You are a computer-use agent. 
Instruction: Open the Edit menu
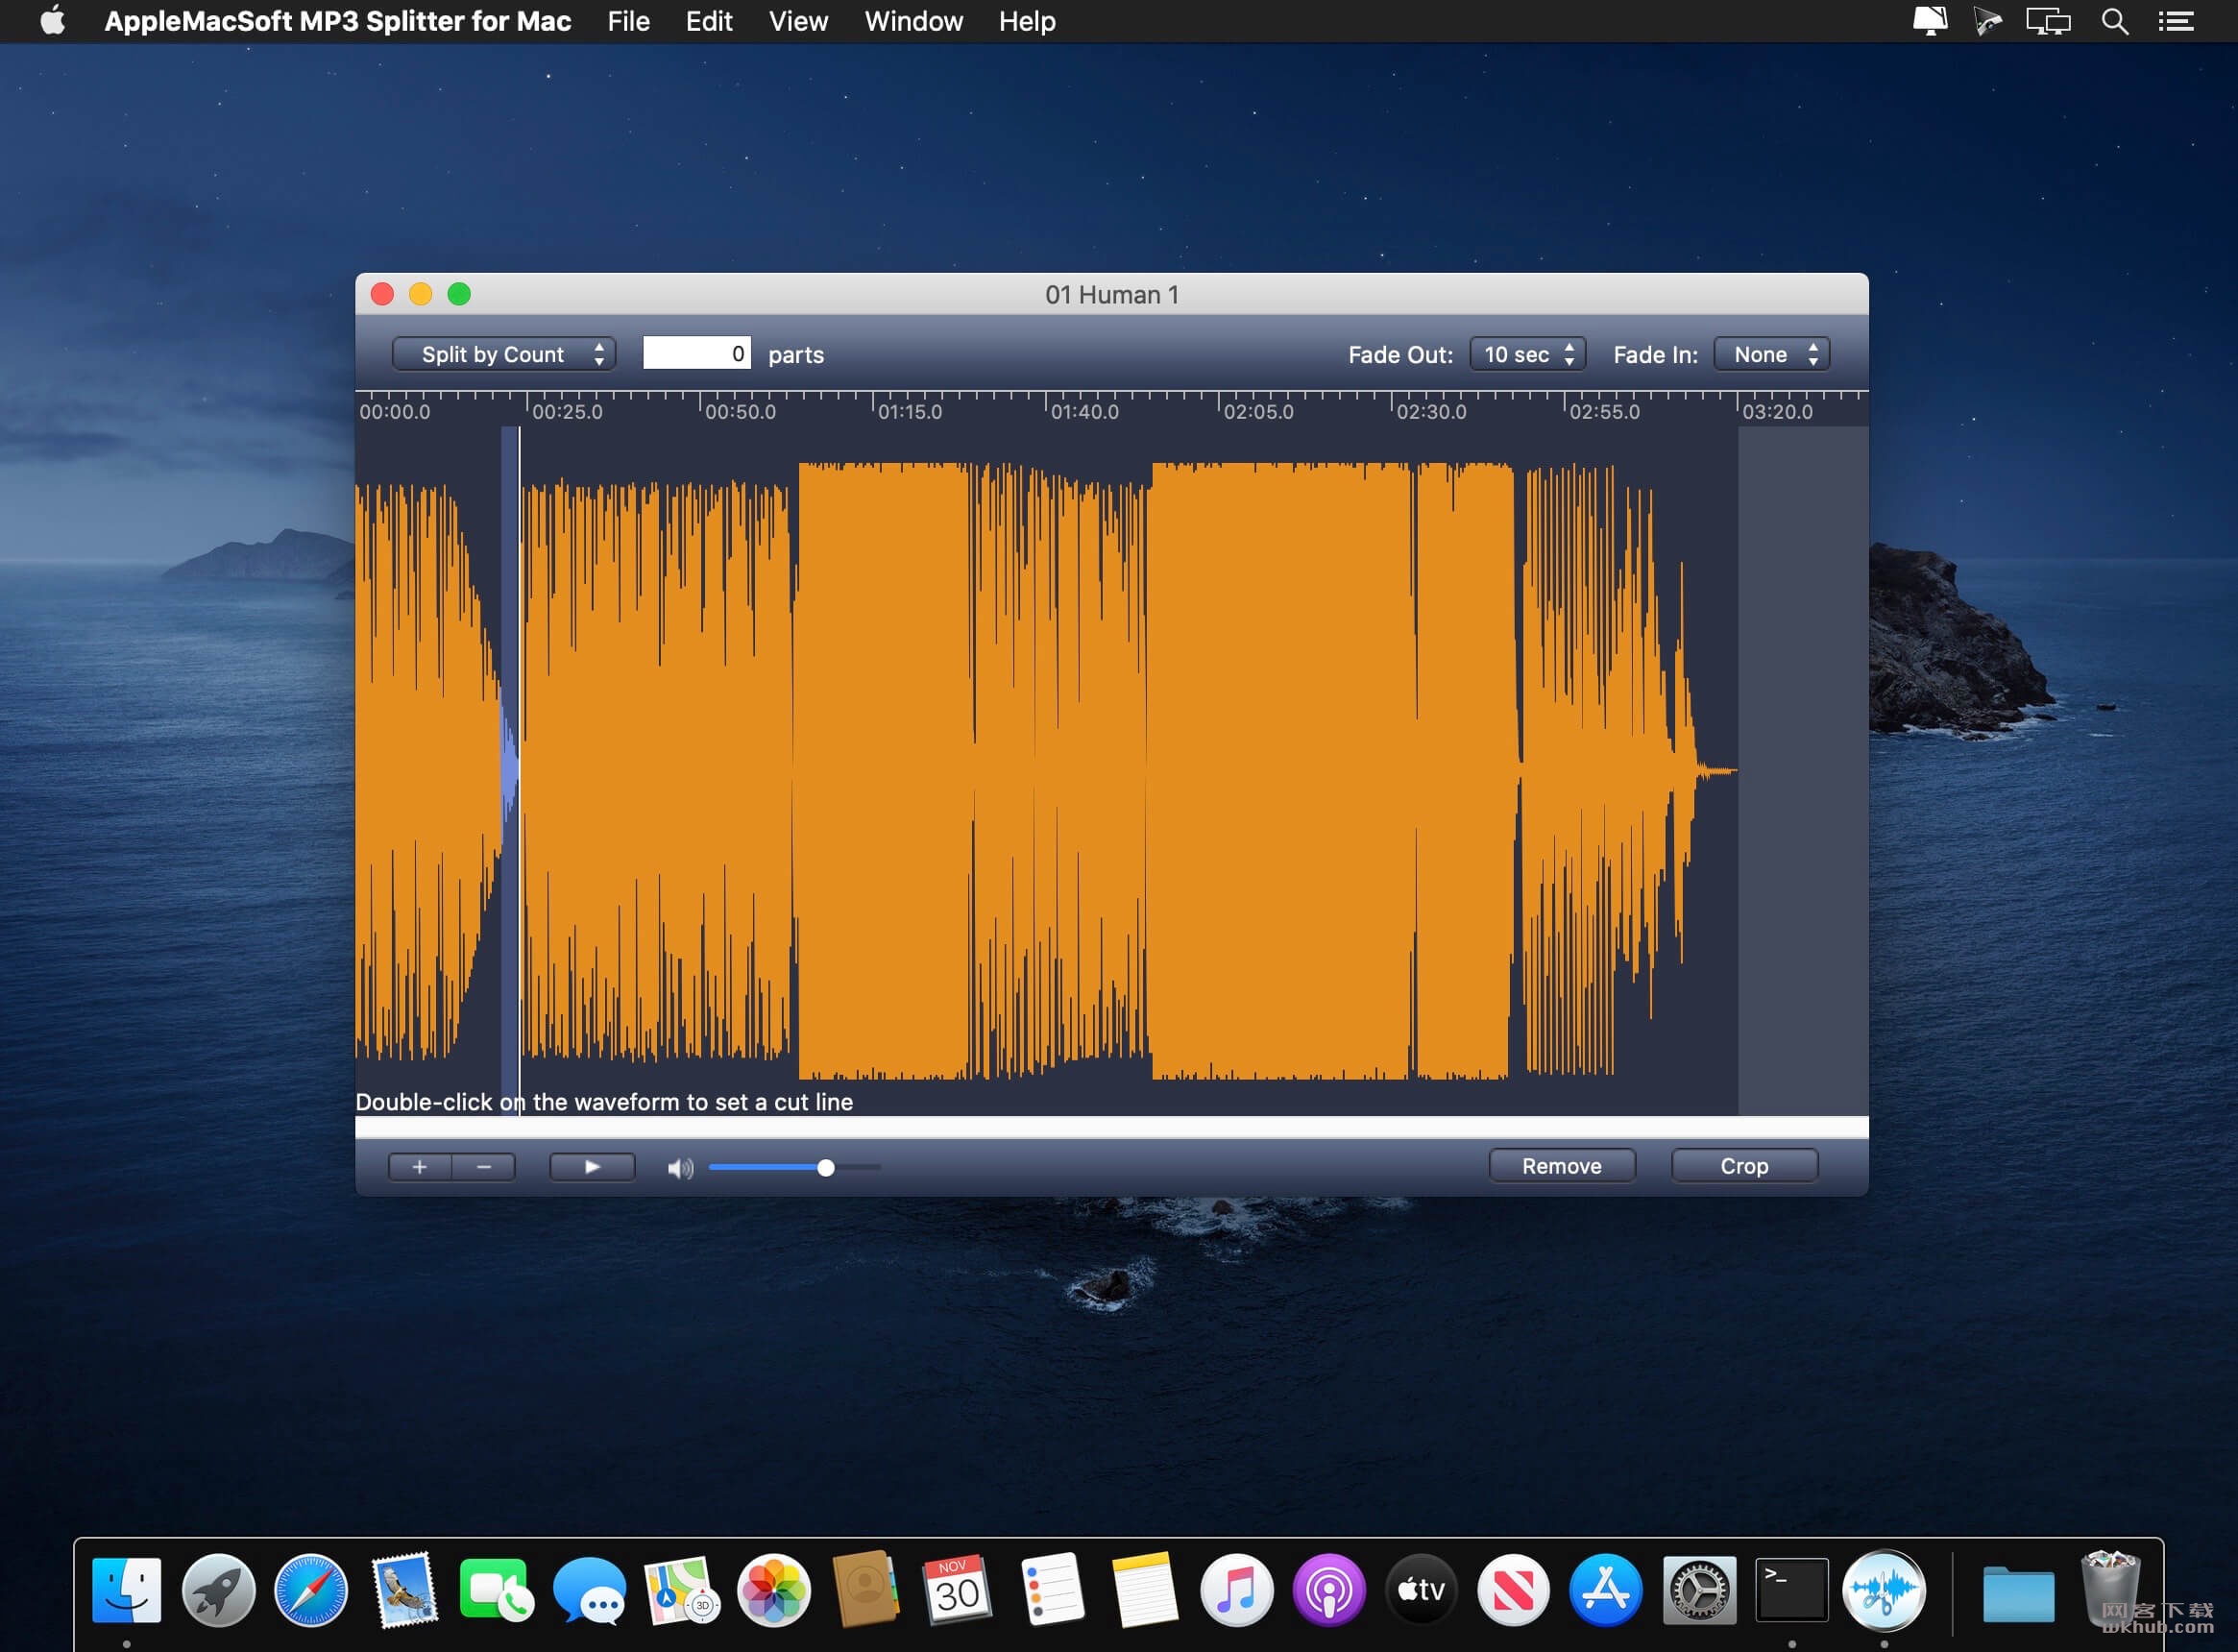click(x=709, y=21)
